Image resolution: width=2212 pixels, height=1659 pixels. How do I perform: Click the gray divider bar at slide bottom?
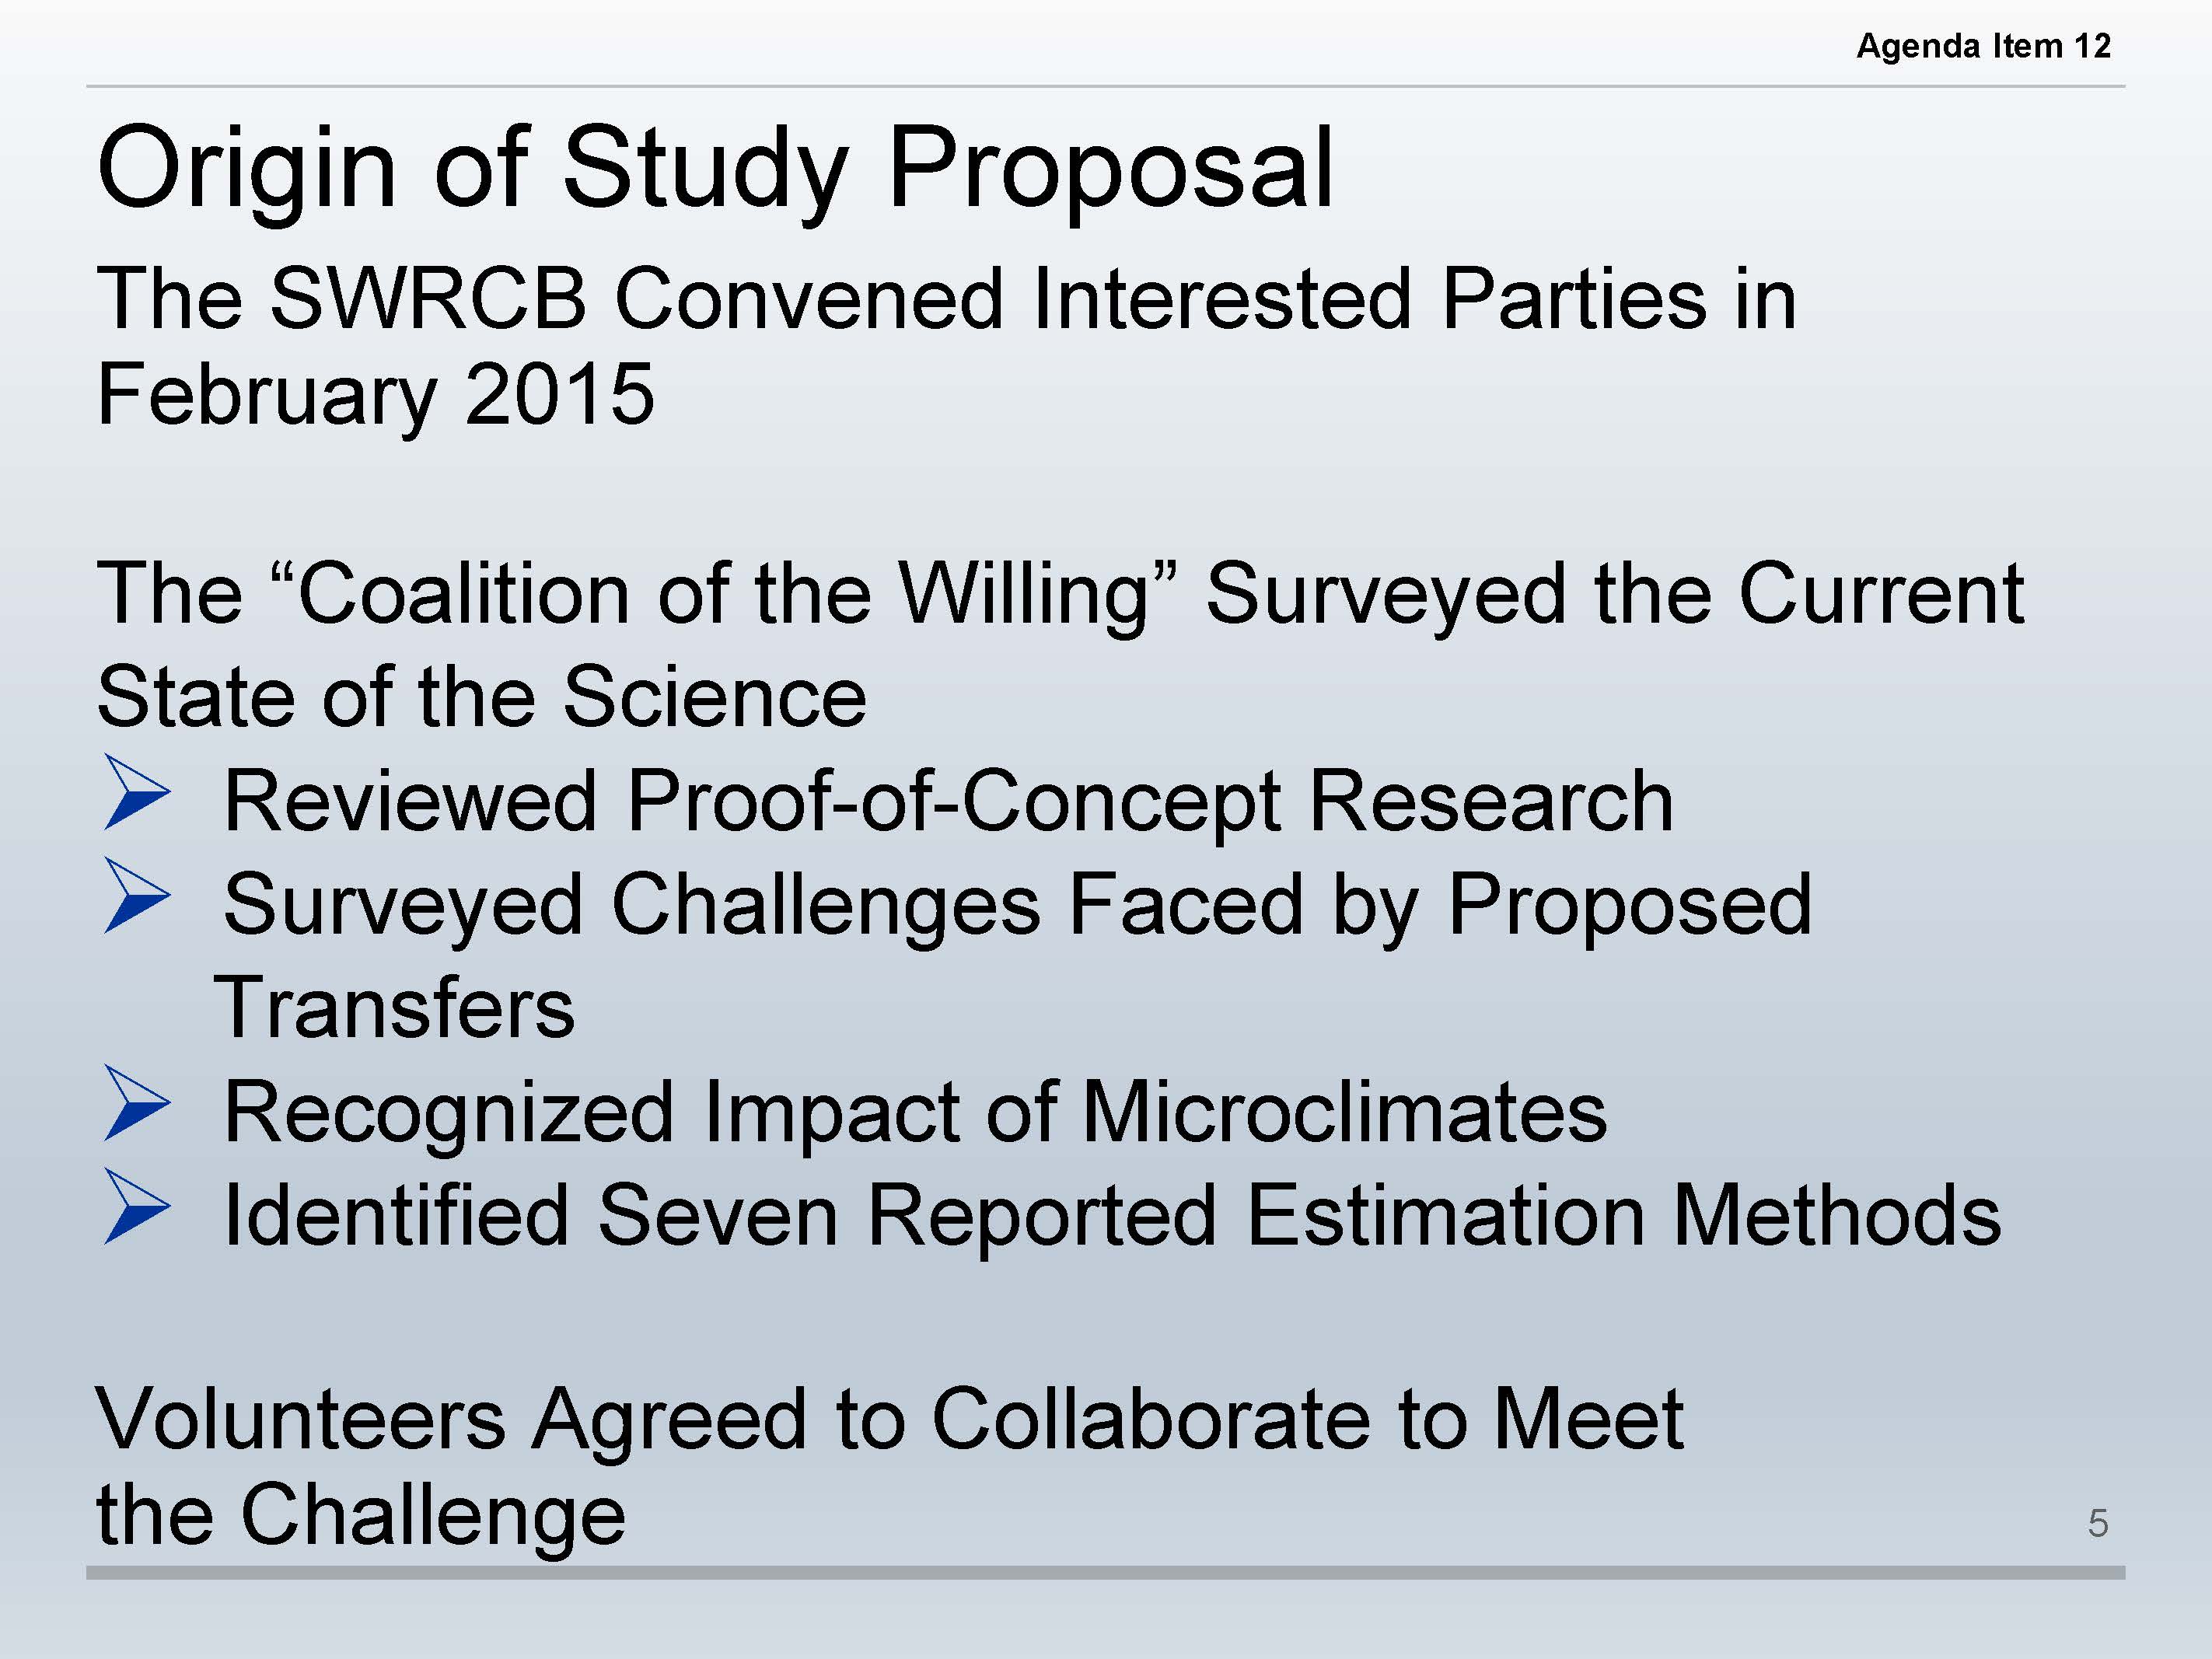pyautogui.click(x=1105, y=1573)
